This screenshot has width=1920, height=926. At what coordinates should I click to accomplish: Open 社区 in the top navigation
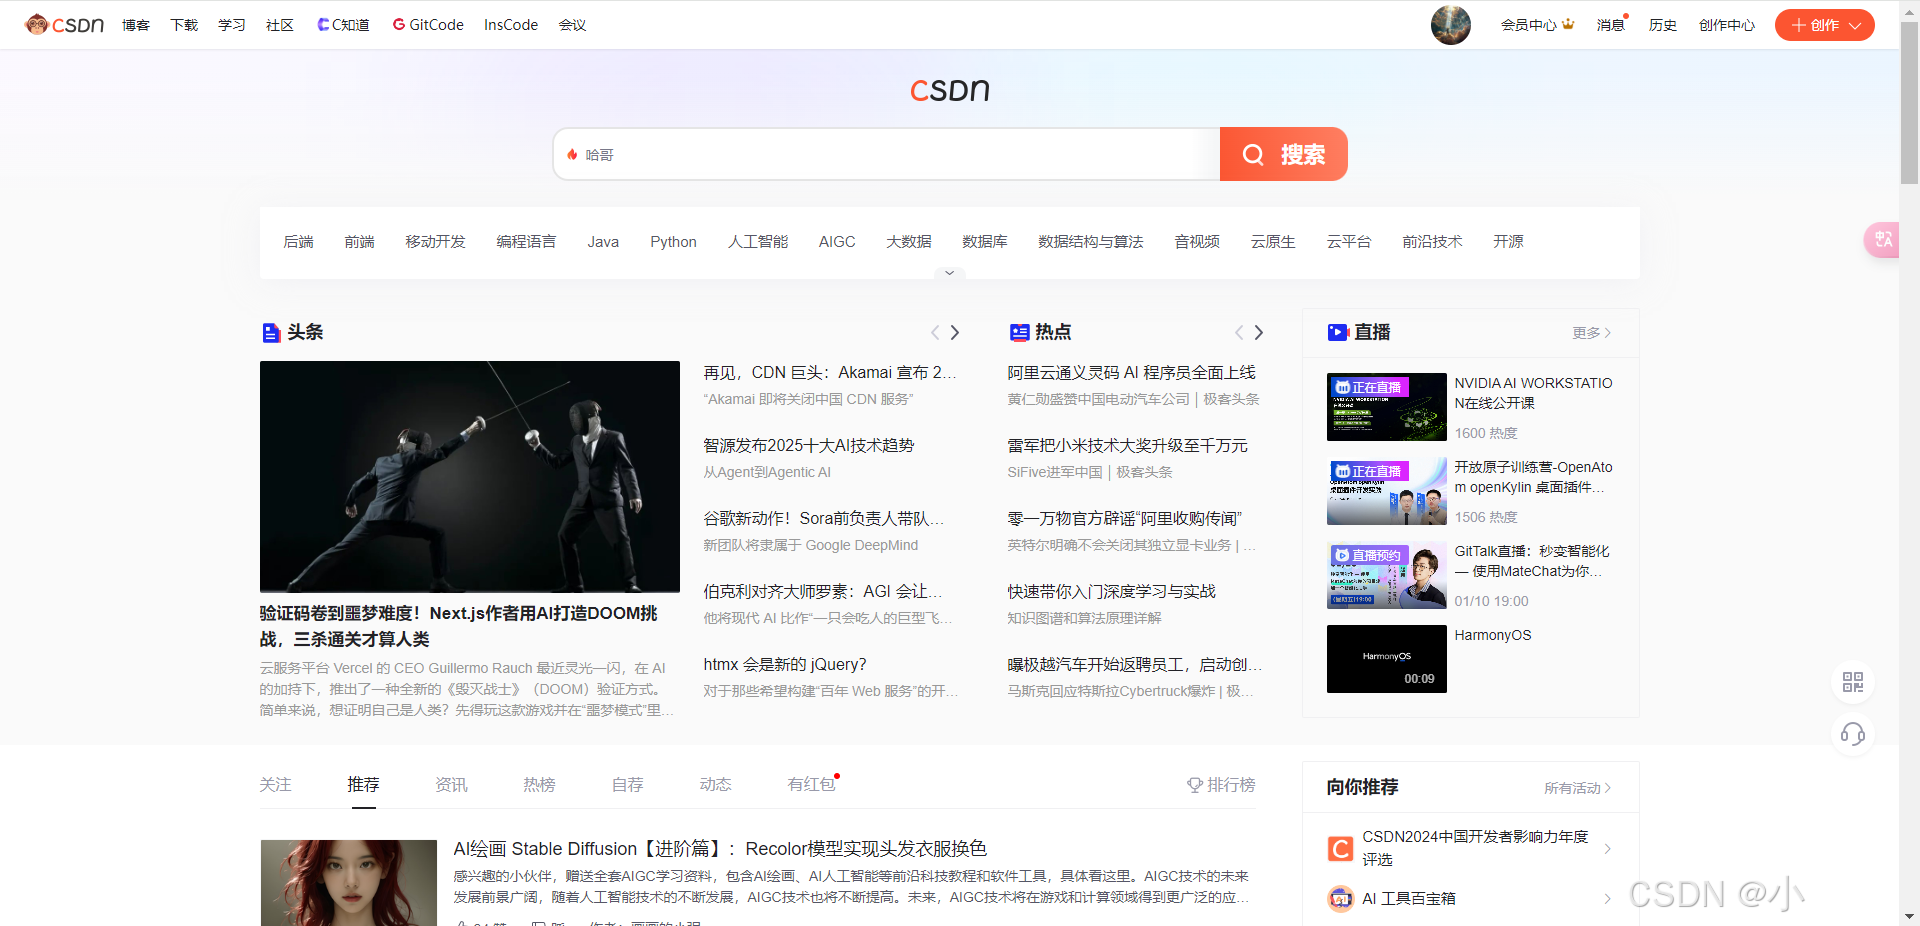tap(280, 25)
